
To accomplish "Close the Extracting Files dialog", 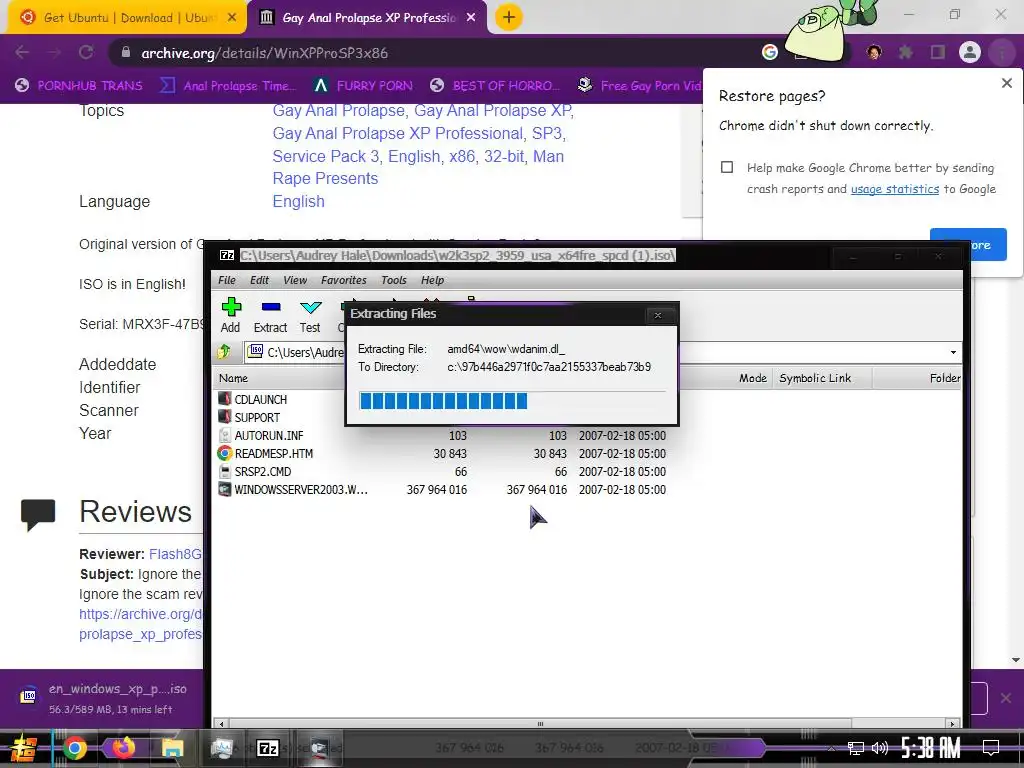I will tap(658, 315).
